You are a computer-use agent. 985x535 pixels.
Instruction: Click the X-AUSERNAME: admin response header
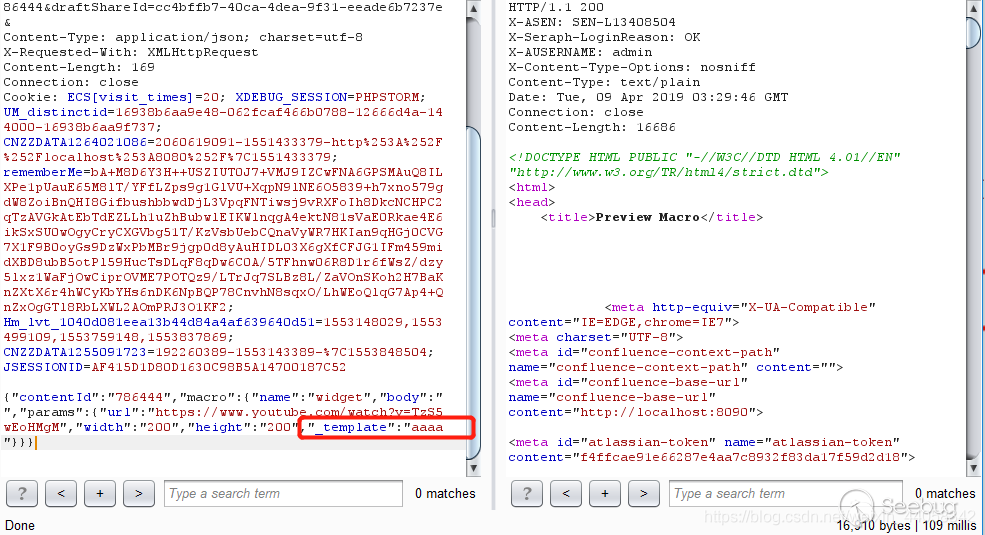point(580,52)
